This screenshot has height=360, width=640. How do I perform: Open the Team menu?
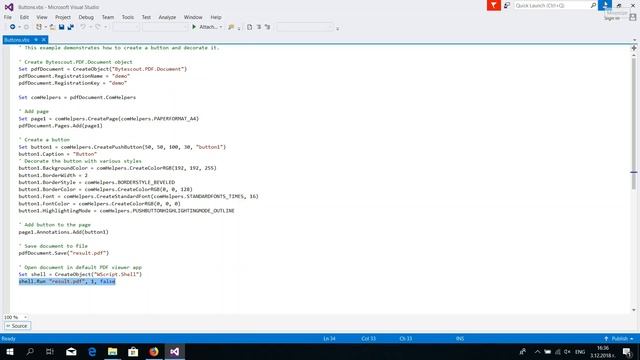coord(108,17)
